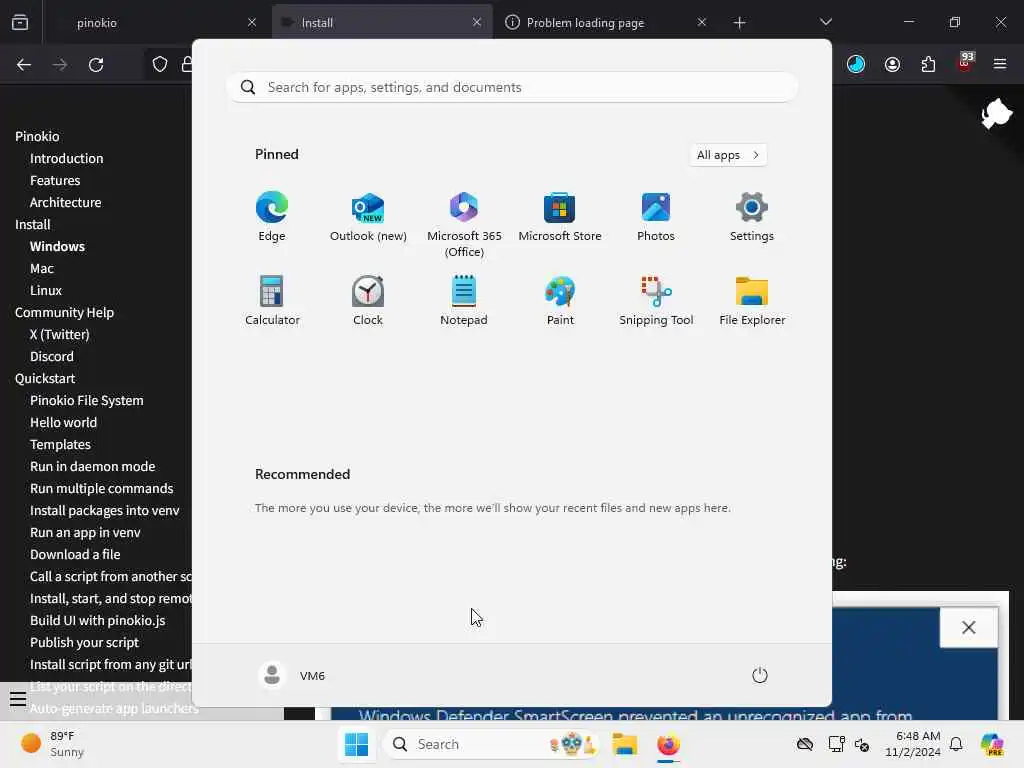Open Microsoft Store from Start menu
The image size is (1024, 768).
click(x=560, y=217)
